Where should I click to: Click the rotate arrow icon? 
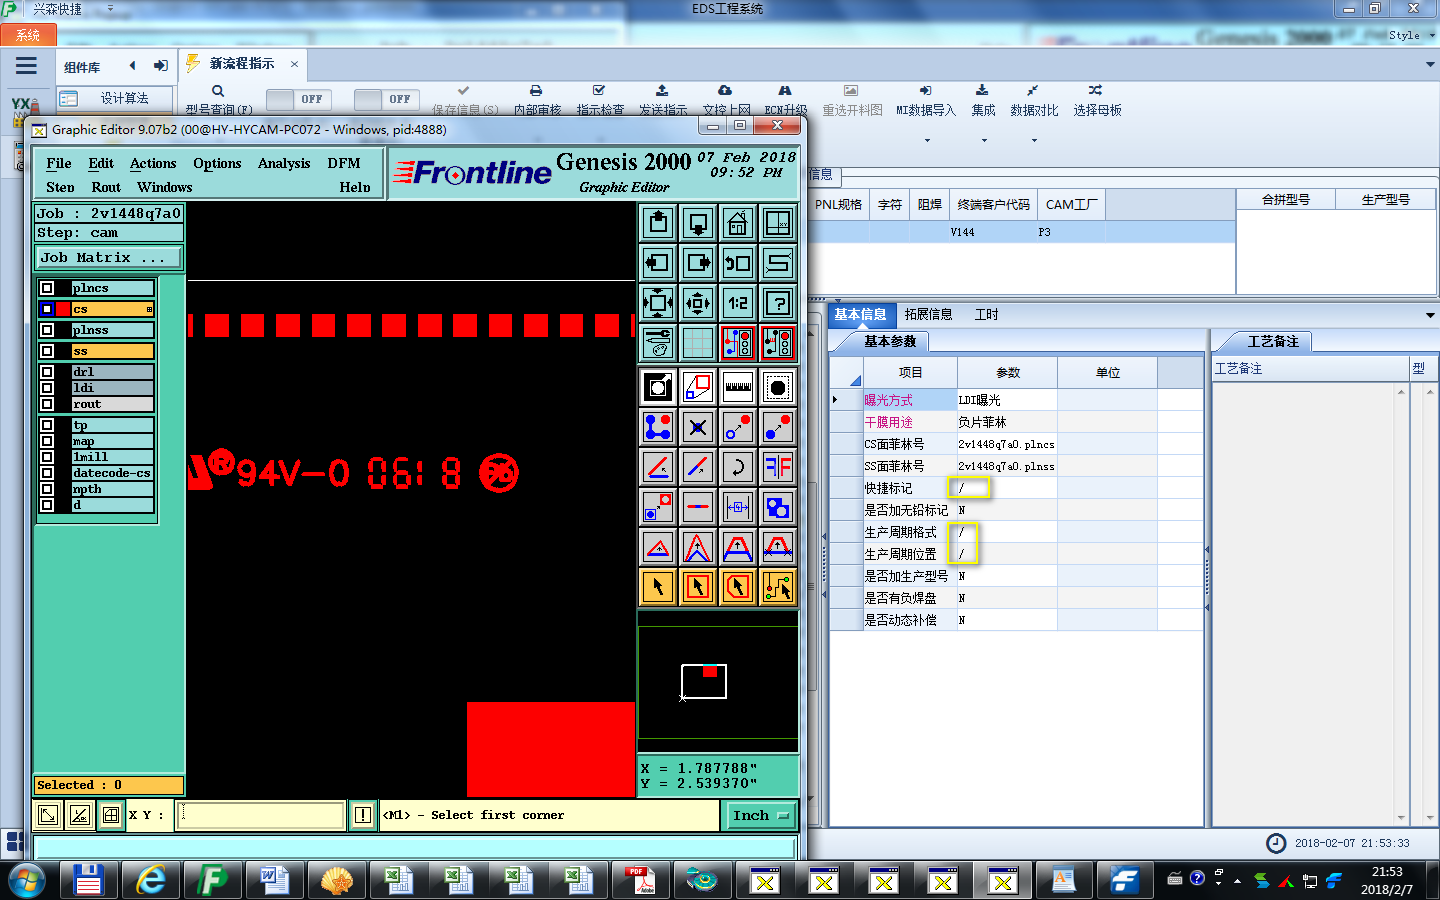point(738,467)
